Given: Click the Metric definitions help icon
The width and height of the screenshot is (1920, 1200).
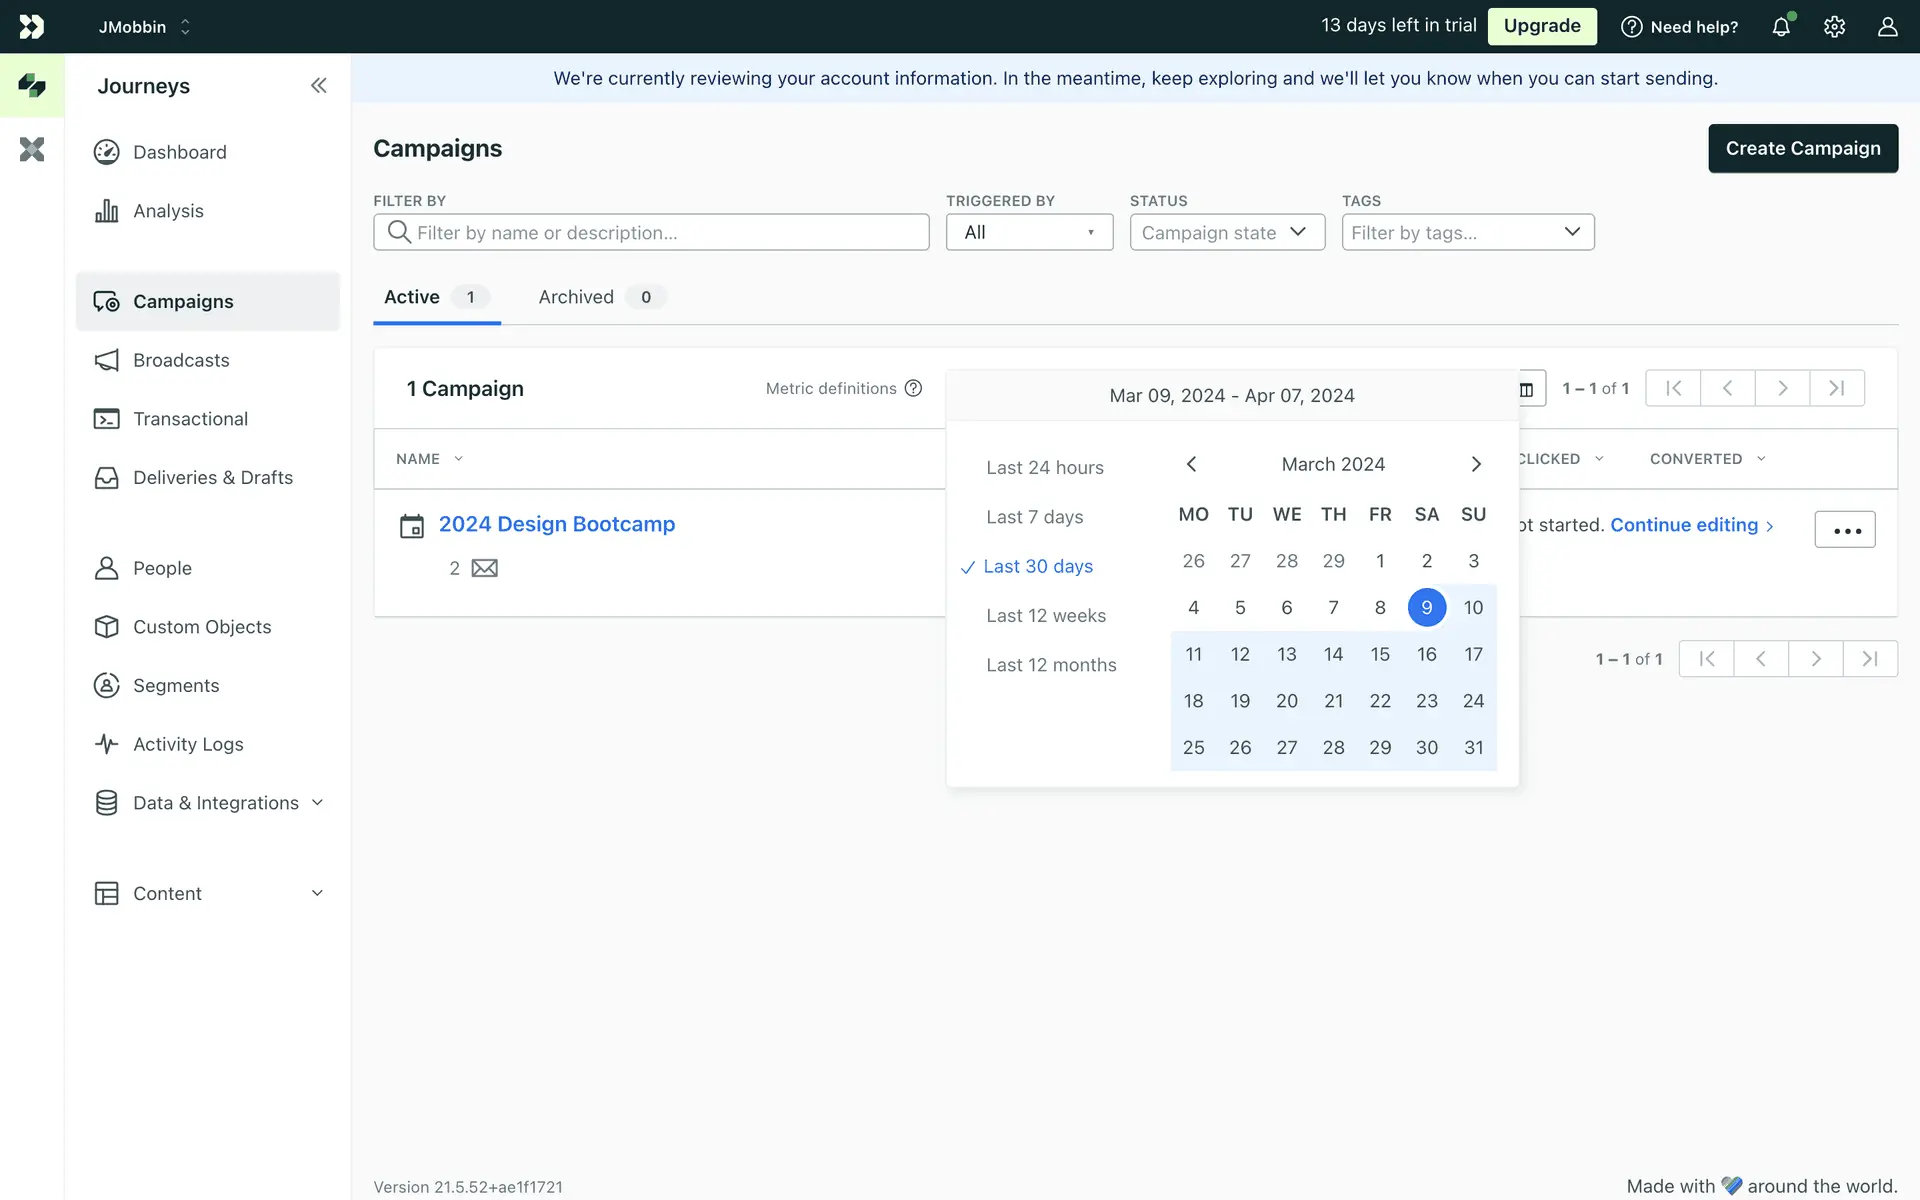Looking at the screenshot, I should (913, 388).
